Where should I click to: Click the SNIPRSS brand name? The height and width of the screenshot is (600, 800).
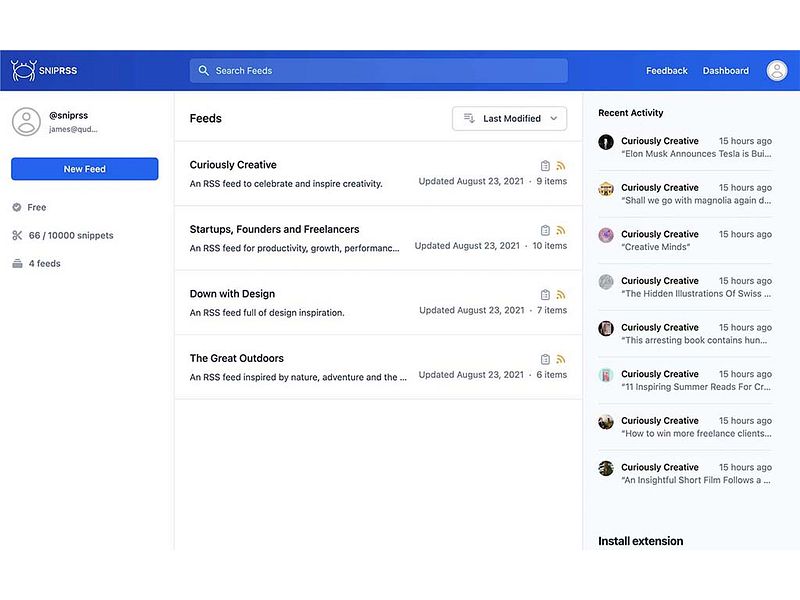pos(58,70)
